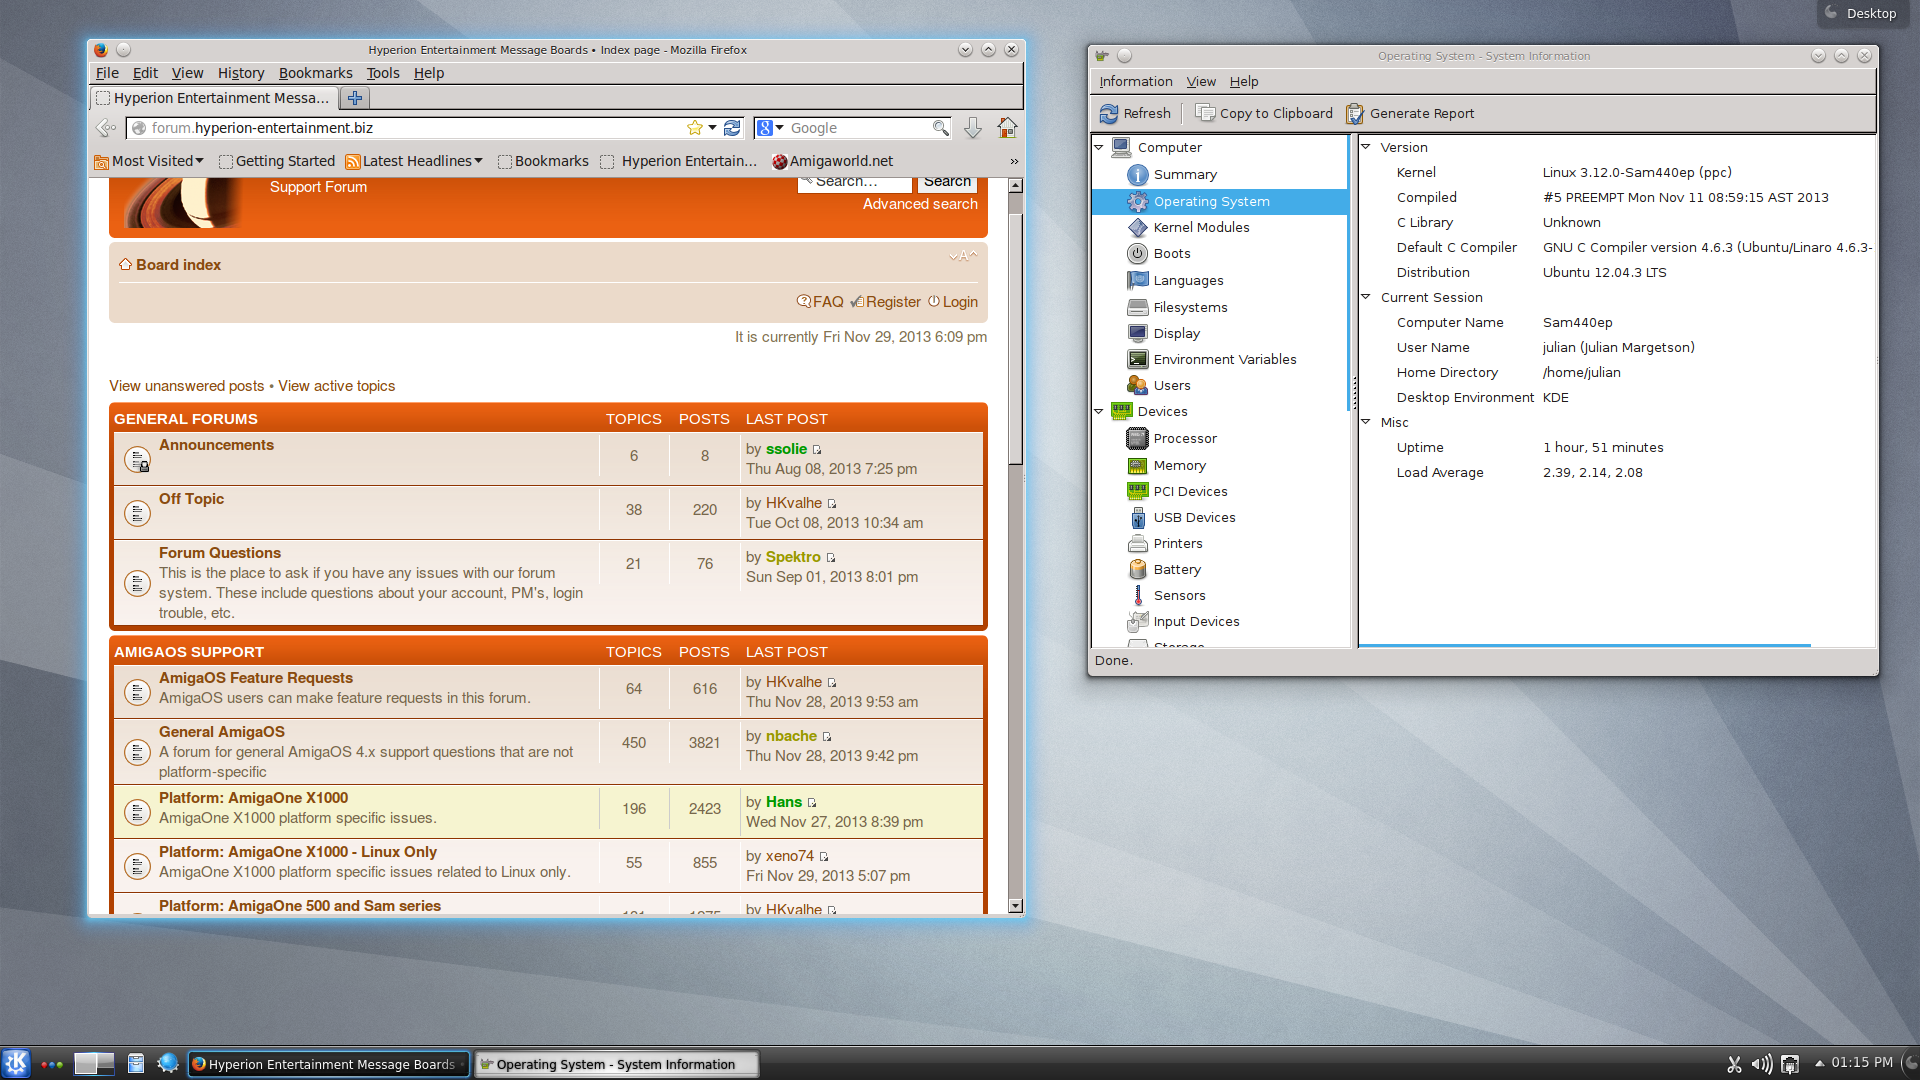Click the Copy to Clipboard icon
Image resolution: width=1920 pixels, height=1080 pixels.
pyautogui.click(x=1205, y=114)
